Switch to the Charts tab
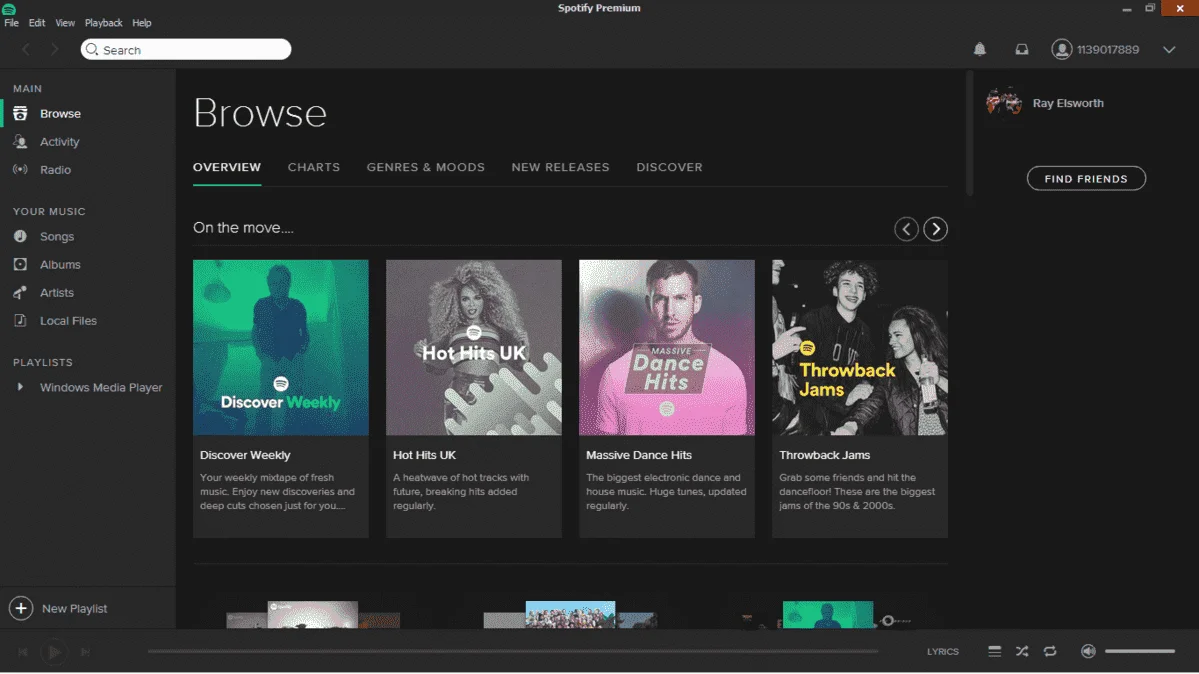1199x674 pixels. pos(314,167)
